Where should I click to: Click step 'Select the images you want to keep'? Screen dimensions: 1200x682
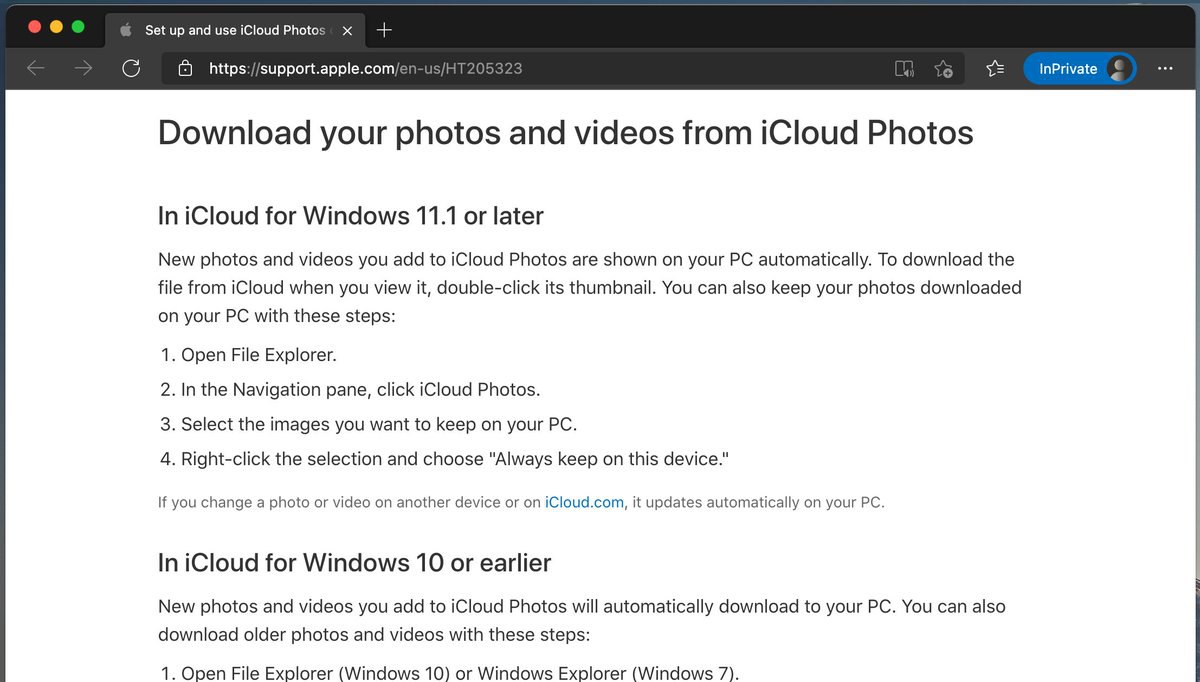[x=379, y=424]
